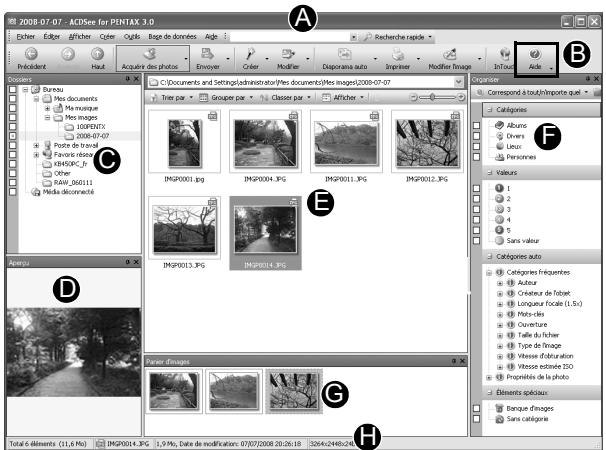This screenshot has height=450, width=606.
Task: Expand the folder path dropdown
Action: click(x=458, y=82)
